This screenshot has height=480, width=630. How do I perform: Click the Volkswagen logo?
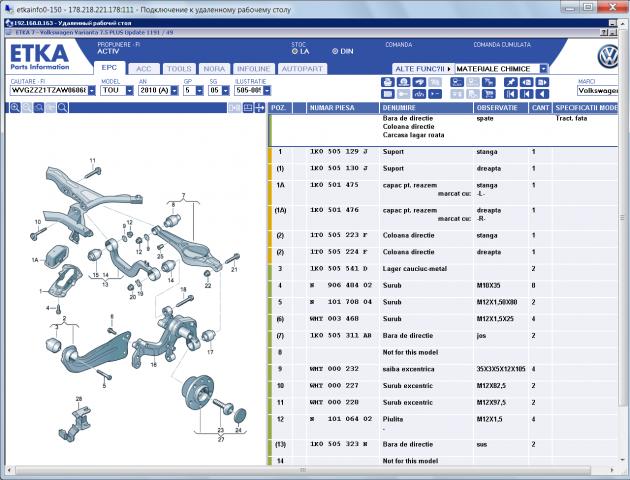pyautogui.click(x=608, y=57)
